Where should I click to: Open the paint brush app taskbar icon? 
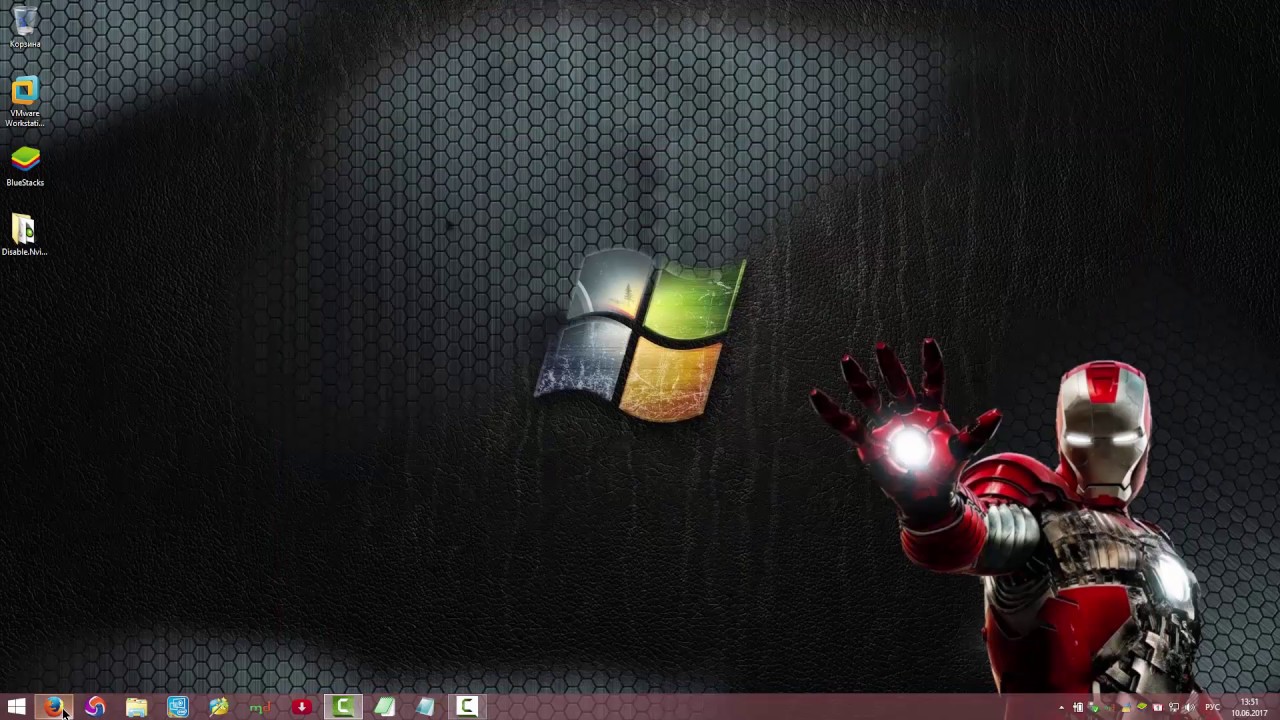click(219, 708)
